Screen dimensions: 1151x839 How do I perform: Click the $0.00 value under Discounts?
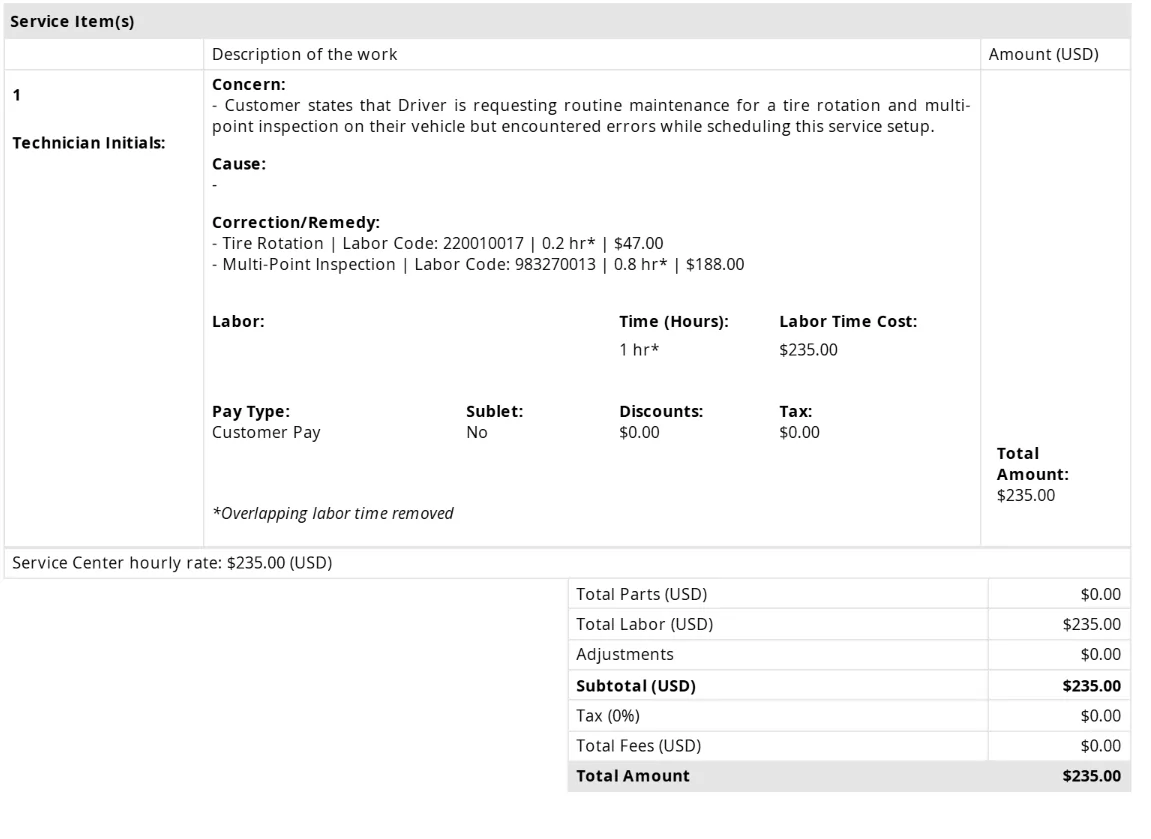(x=639, y=432)
